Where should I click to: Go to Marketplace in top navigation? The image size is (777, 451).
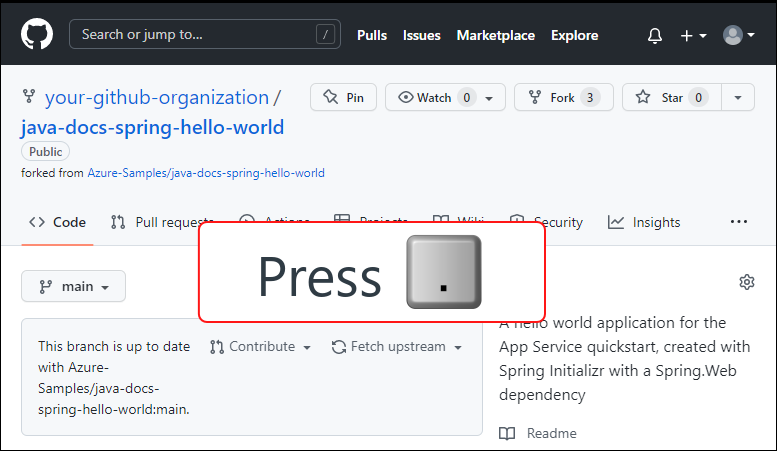pos(495,35)
